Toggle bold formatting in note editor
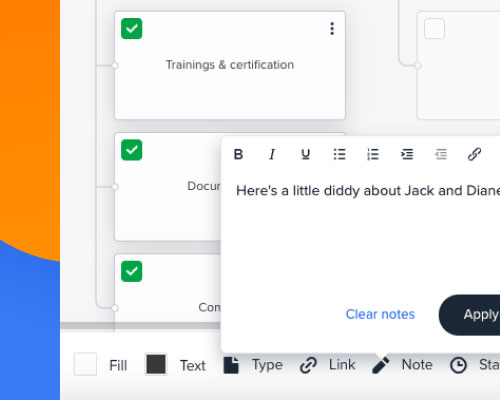Viewport: 500px width, 400px height. [x=238, y=154]
